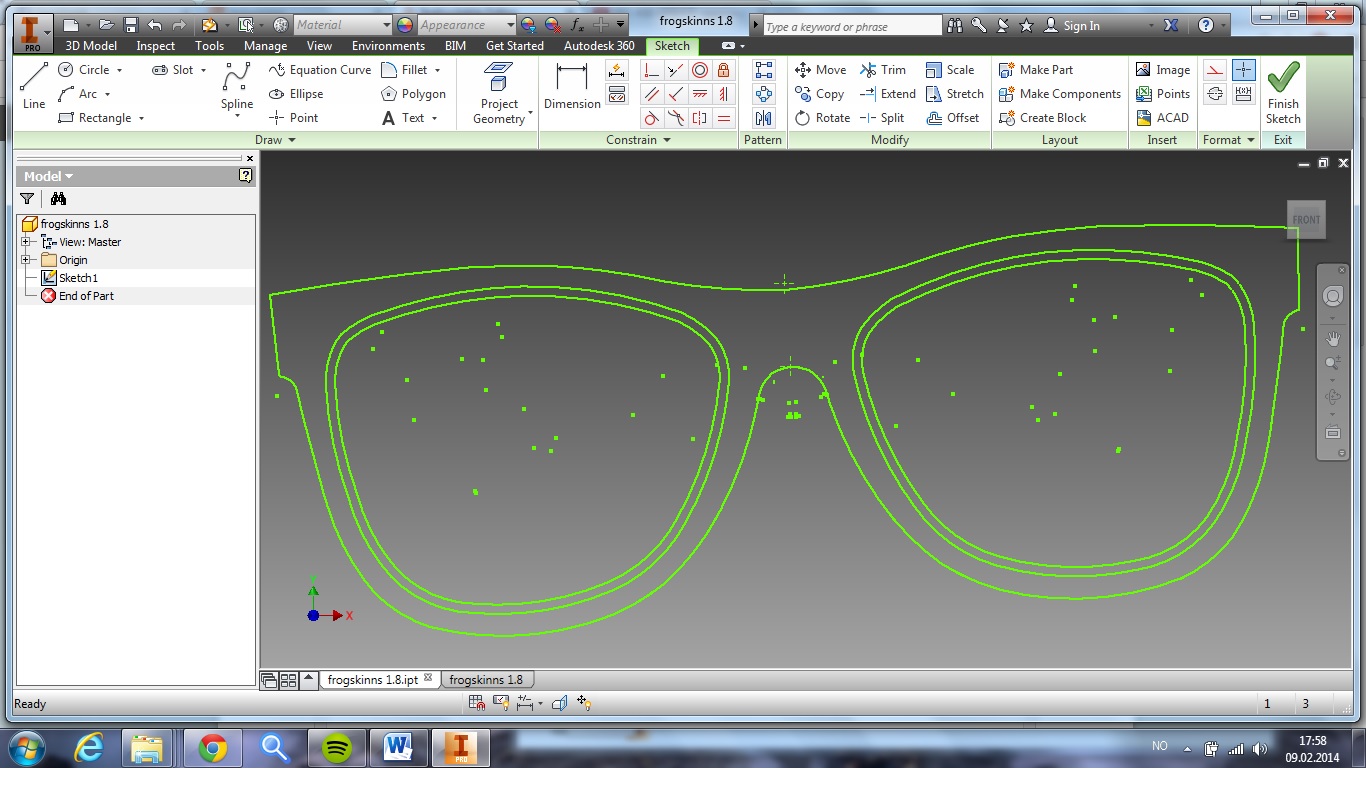1366x792 pixels.
Task: Apply the Equal constraint
Action: tap(723, 118)
